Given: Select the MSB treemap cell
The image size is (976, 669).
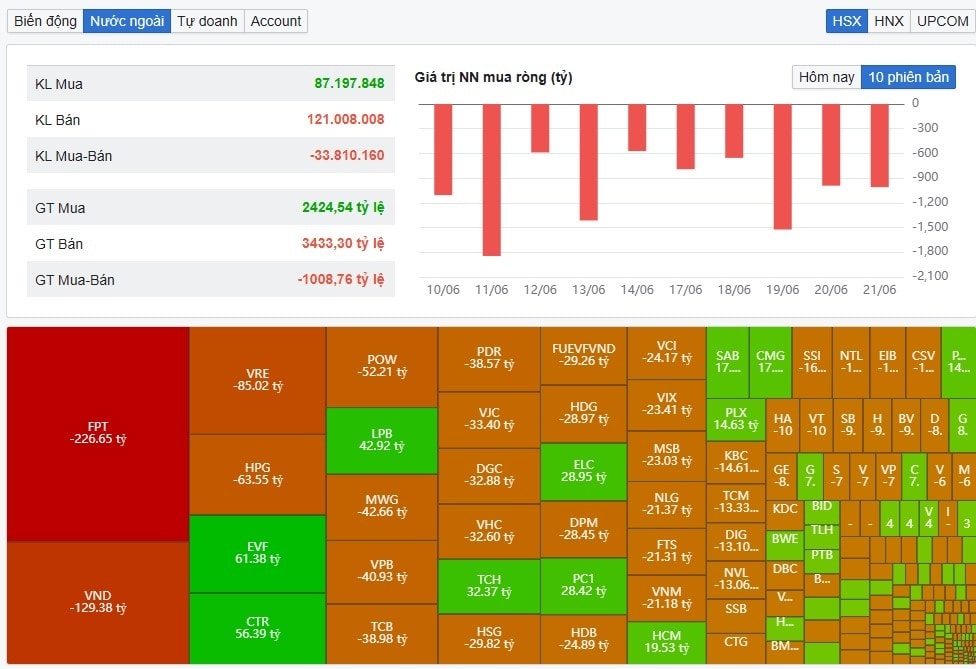Looking at the screenshot, I should click(x=667, y=456).
